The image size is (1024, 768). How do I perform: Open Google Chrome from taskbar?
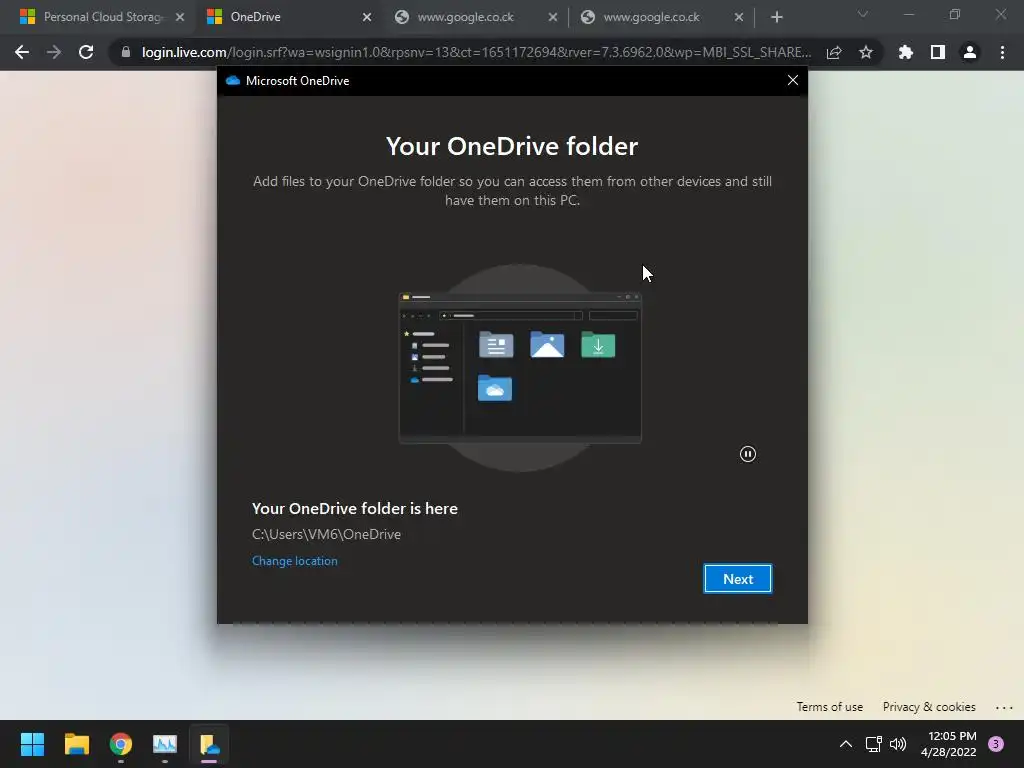[121, 744]
